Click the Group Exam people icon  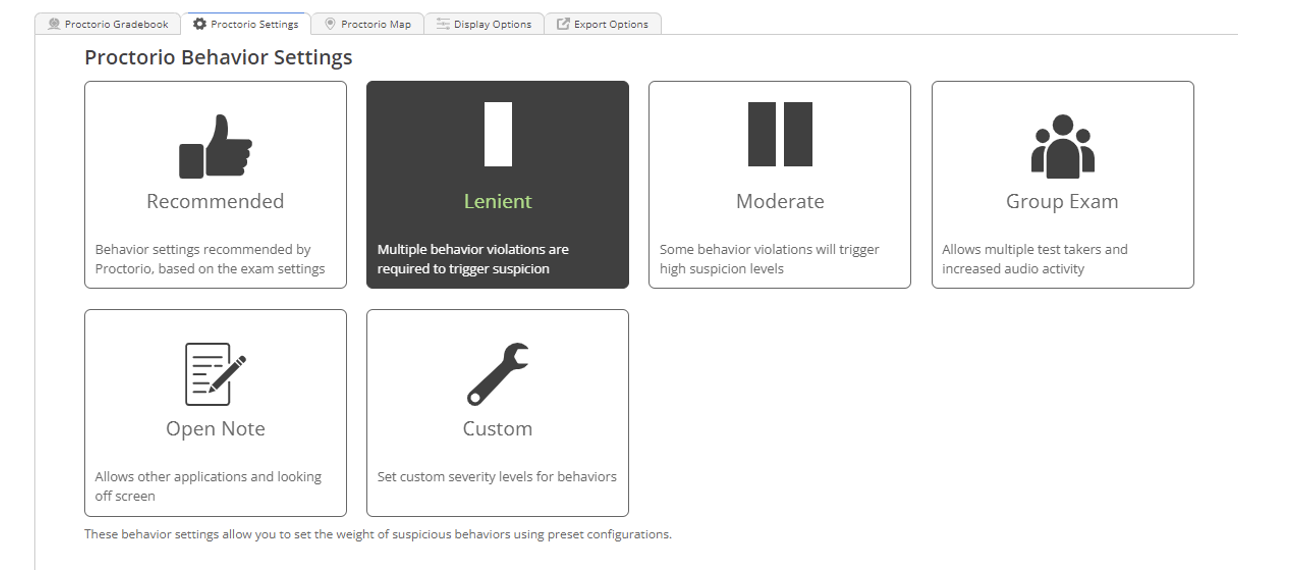pyautogui.click(x=1062, y=145)
